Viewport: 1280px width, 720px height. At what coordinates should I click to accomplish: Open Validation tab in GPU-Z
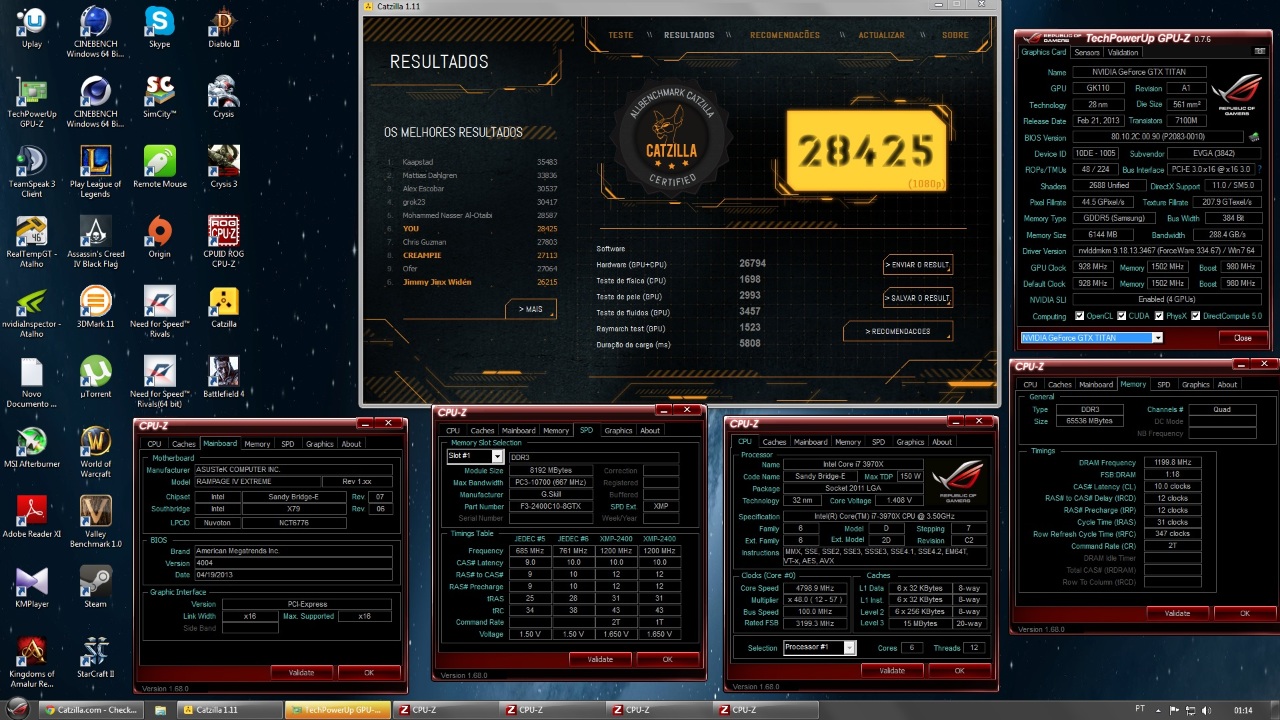(1123, 52)
